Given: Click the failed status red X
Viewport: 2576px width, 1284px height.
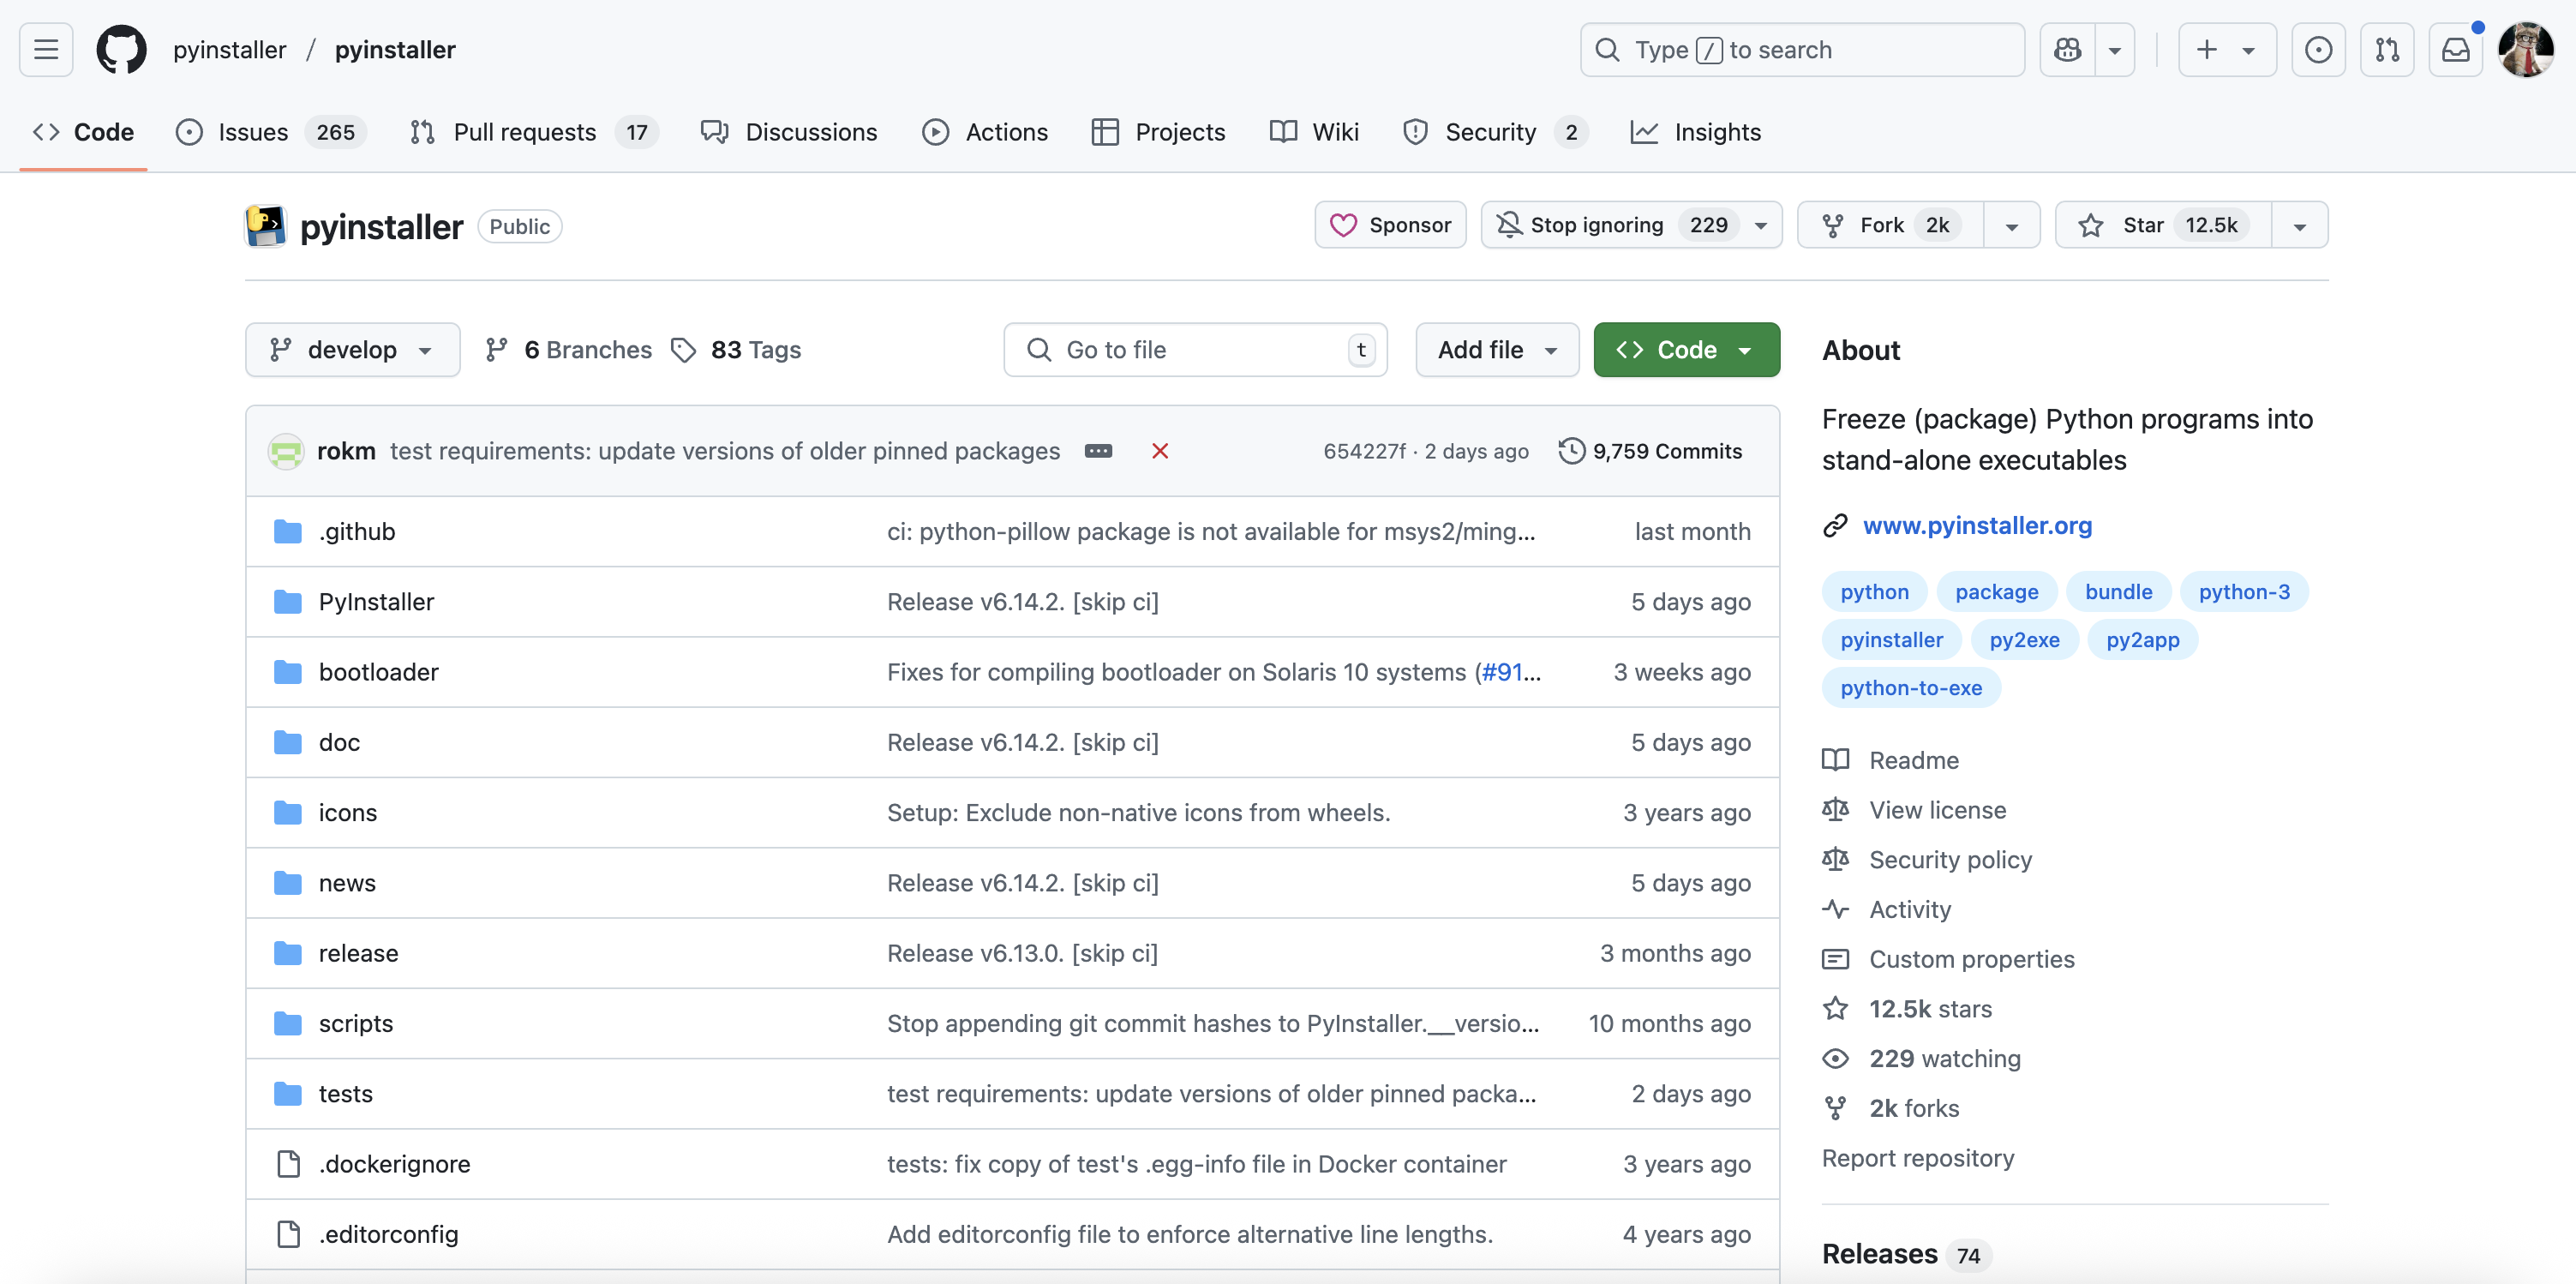Looking at the screenshot, I should pos(1159,451).
